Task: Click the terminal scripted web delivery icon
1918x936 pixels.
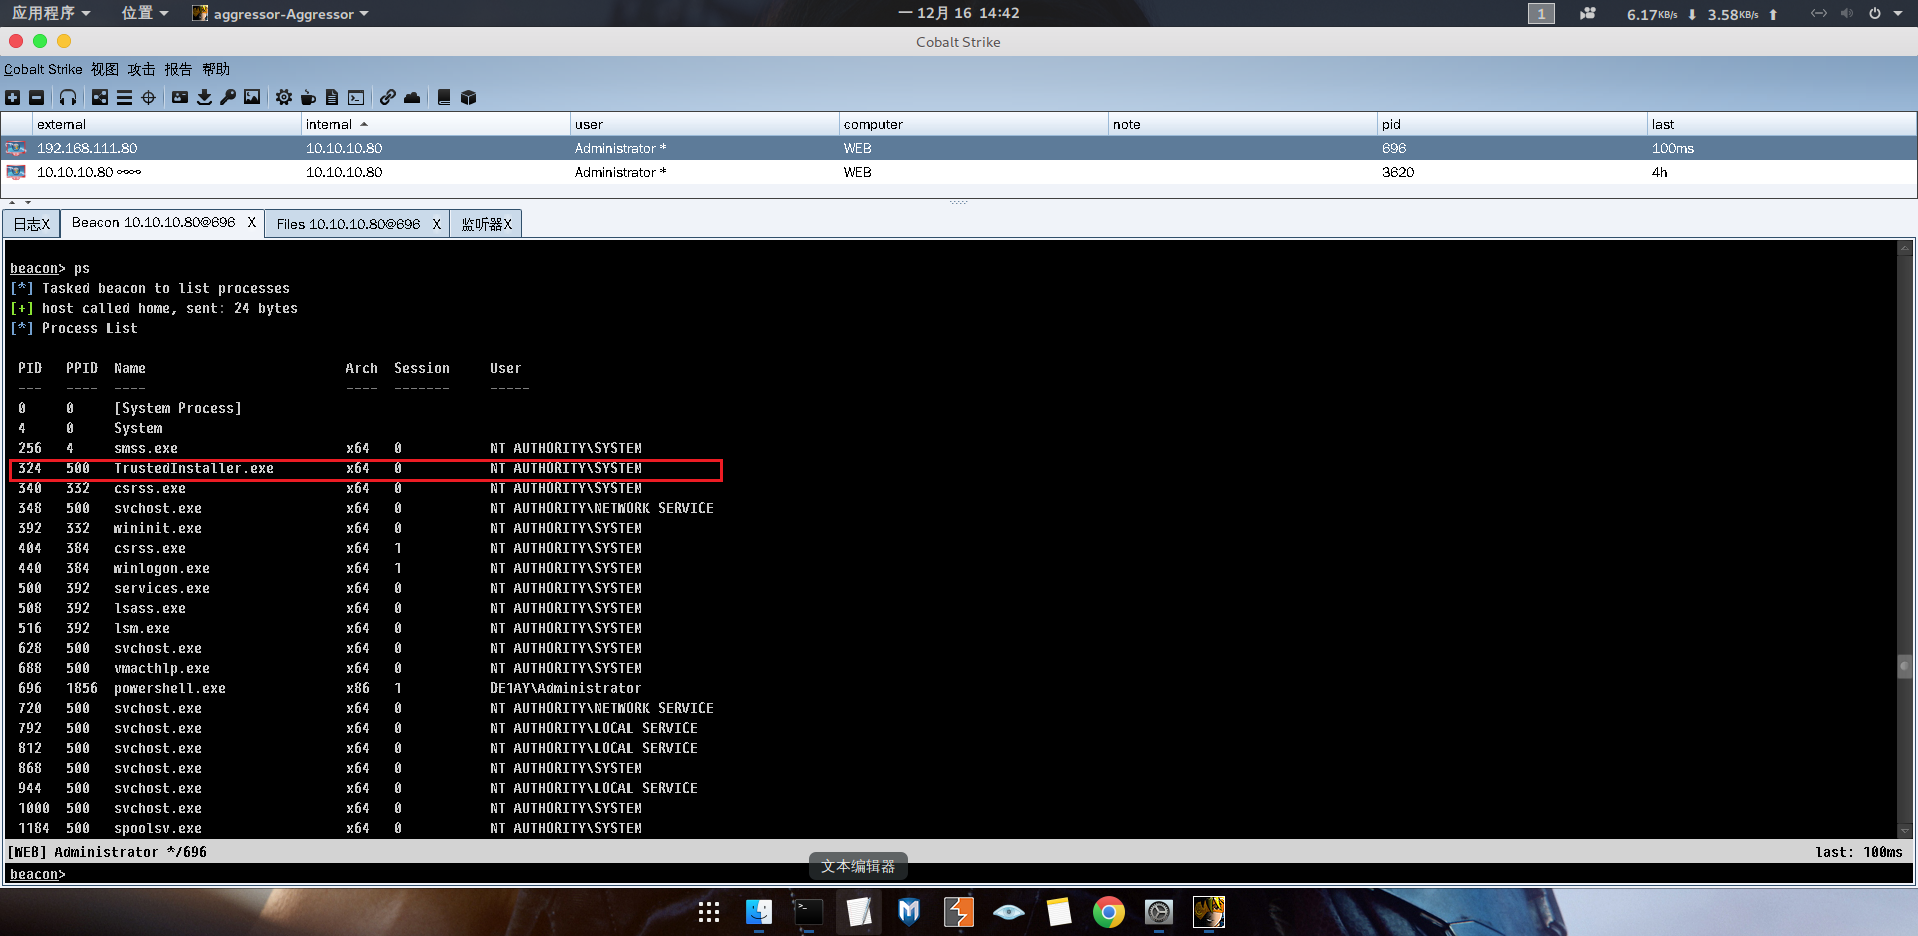Action: click(x=356, y=97)
